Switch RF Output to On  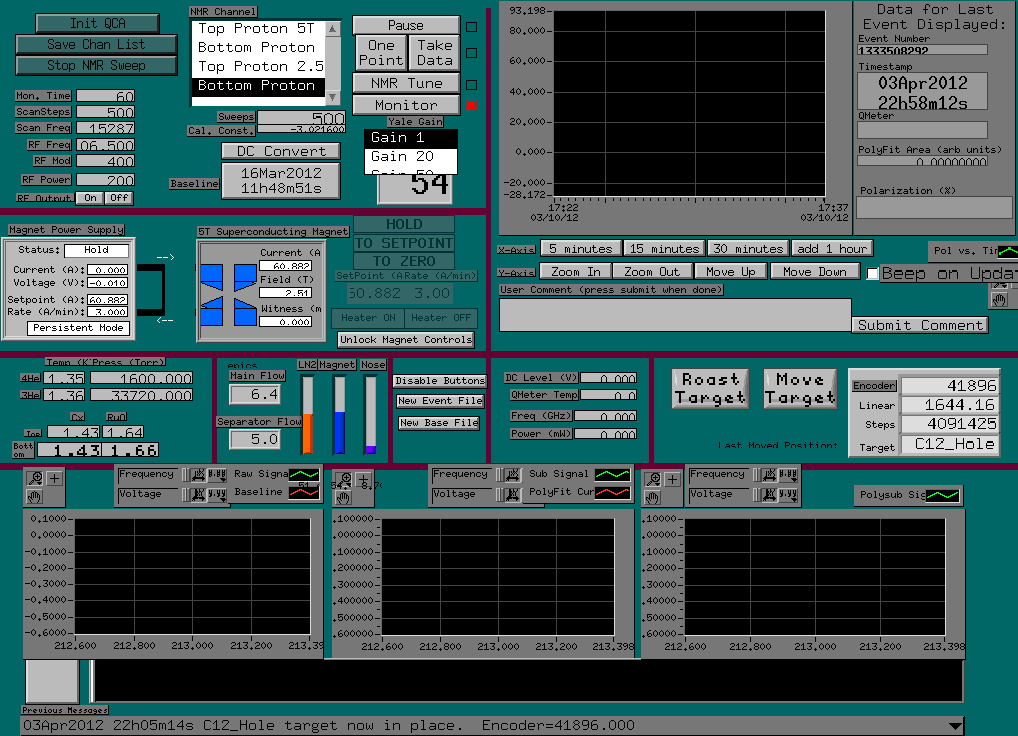pyautogui.click(x=90, y=198)
